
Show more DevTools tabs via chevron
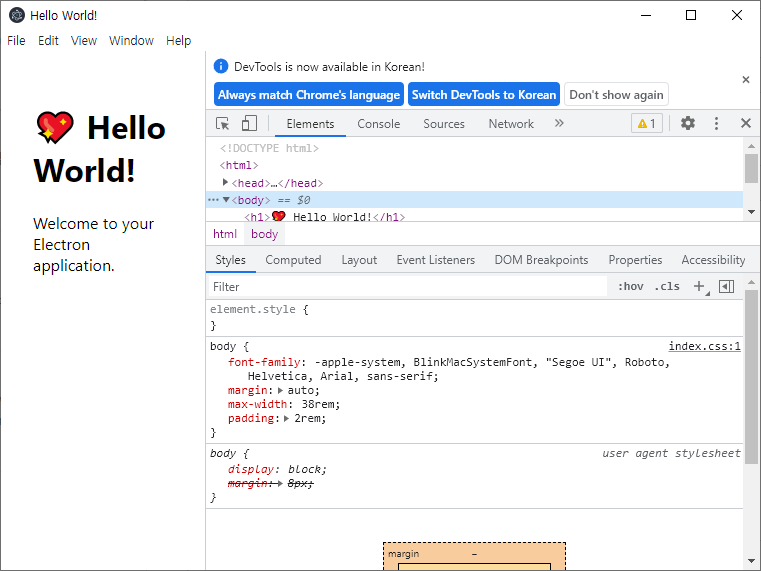click(x=559, y=123)
